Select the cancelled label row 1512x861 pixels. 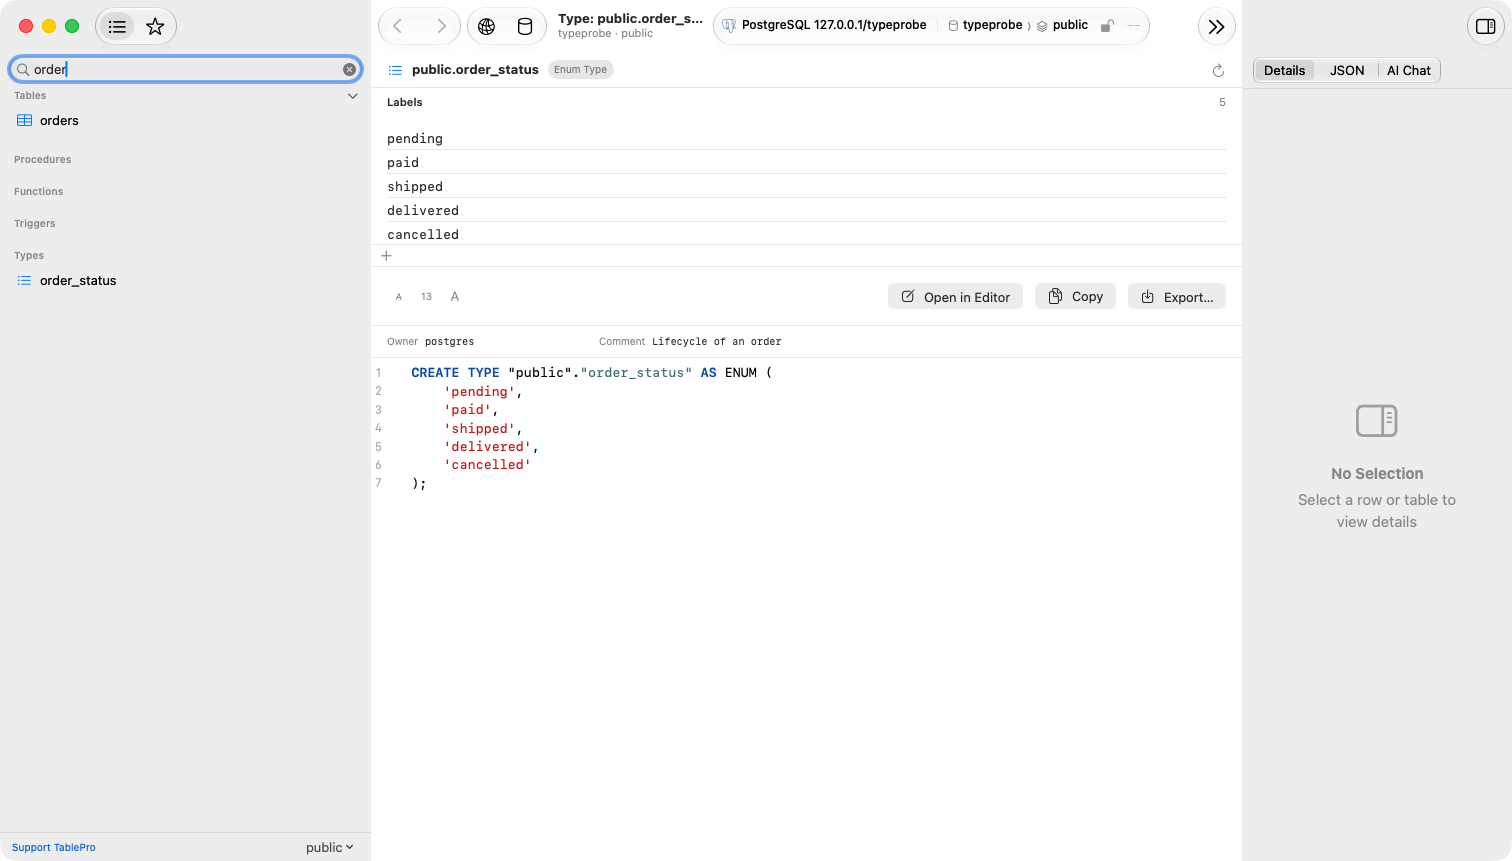coord(806,234)
